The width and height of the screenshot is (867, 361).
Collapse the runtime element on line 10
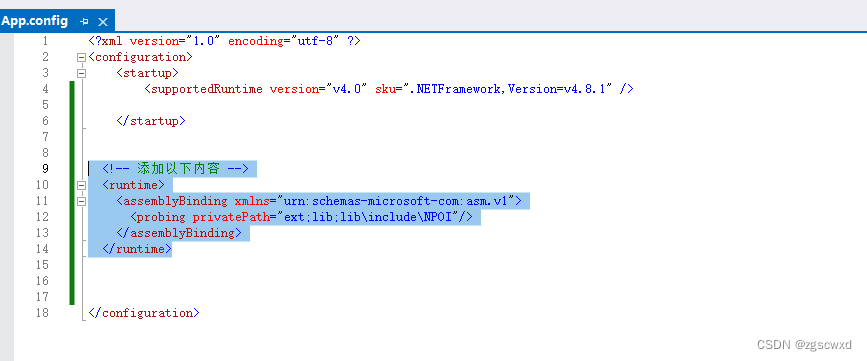tap(82, 185)
